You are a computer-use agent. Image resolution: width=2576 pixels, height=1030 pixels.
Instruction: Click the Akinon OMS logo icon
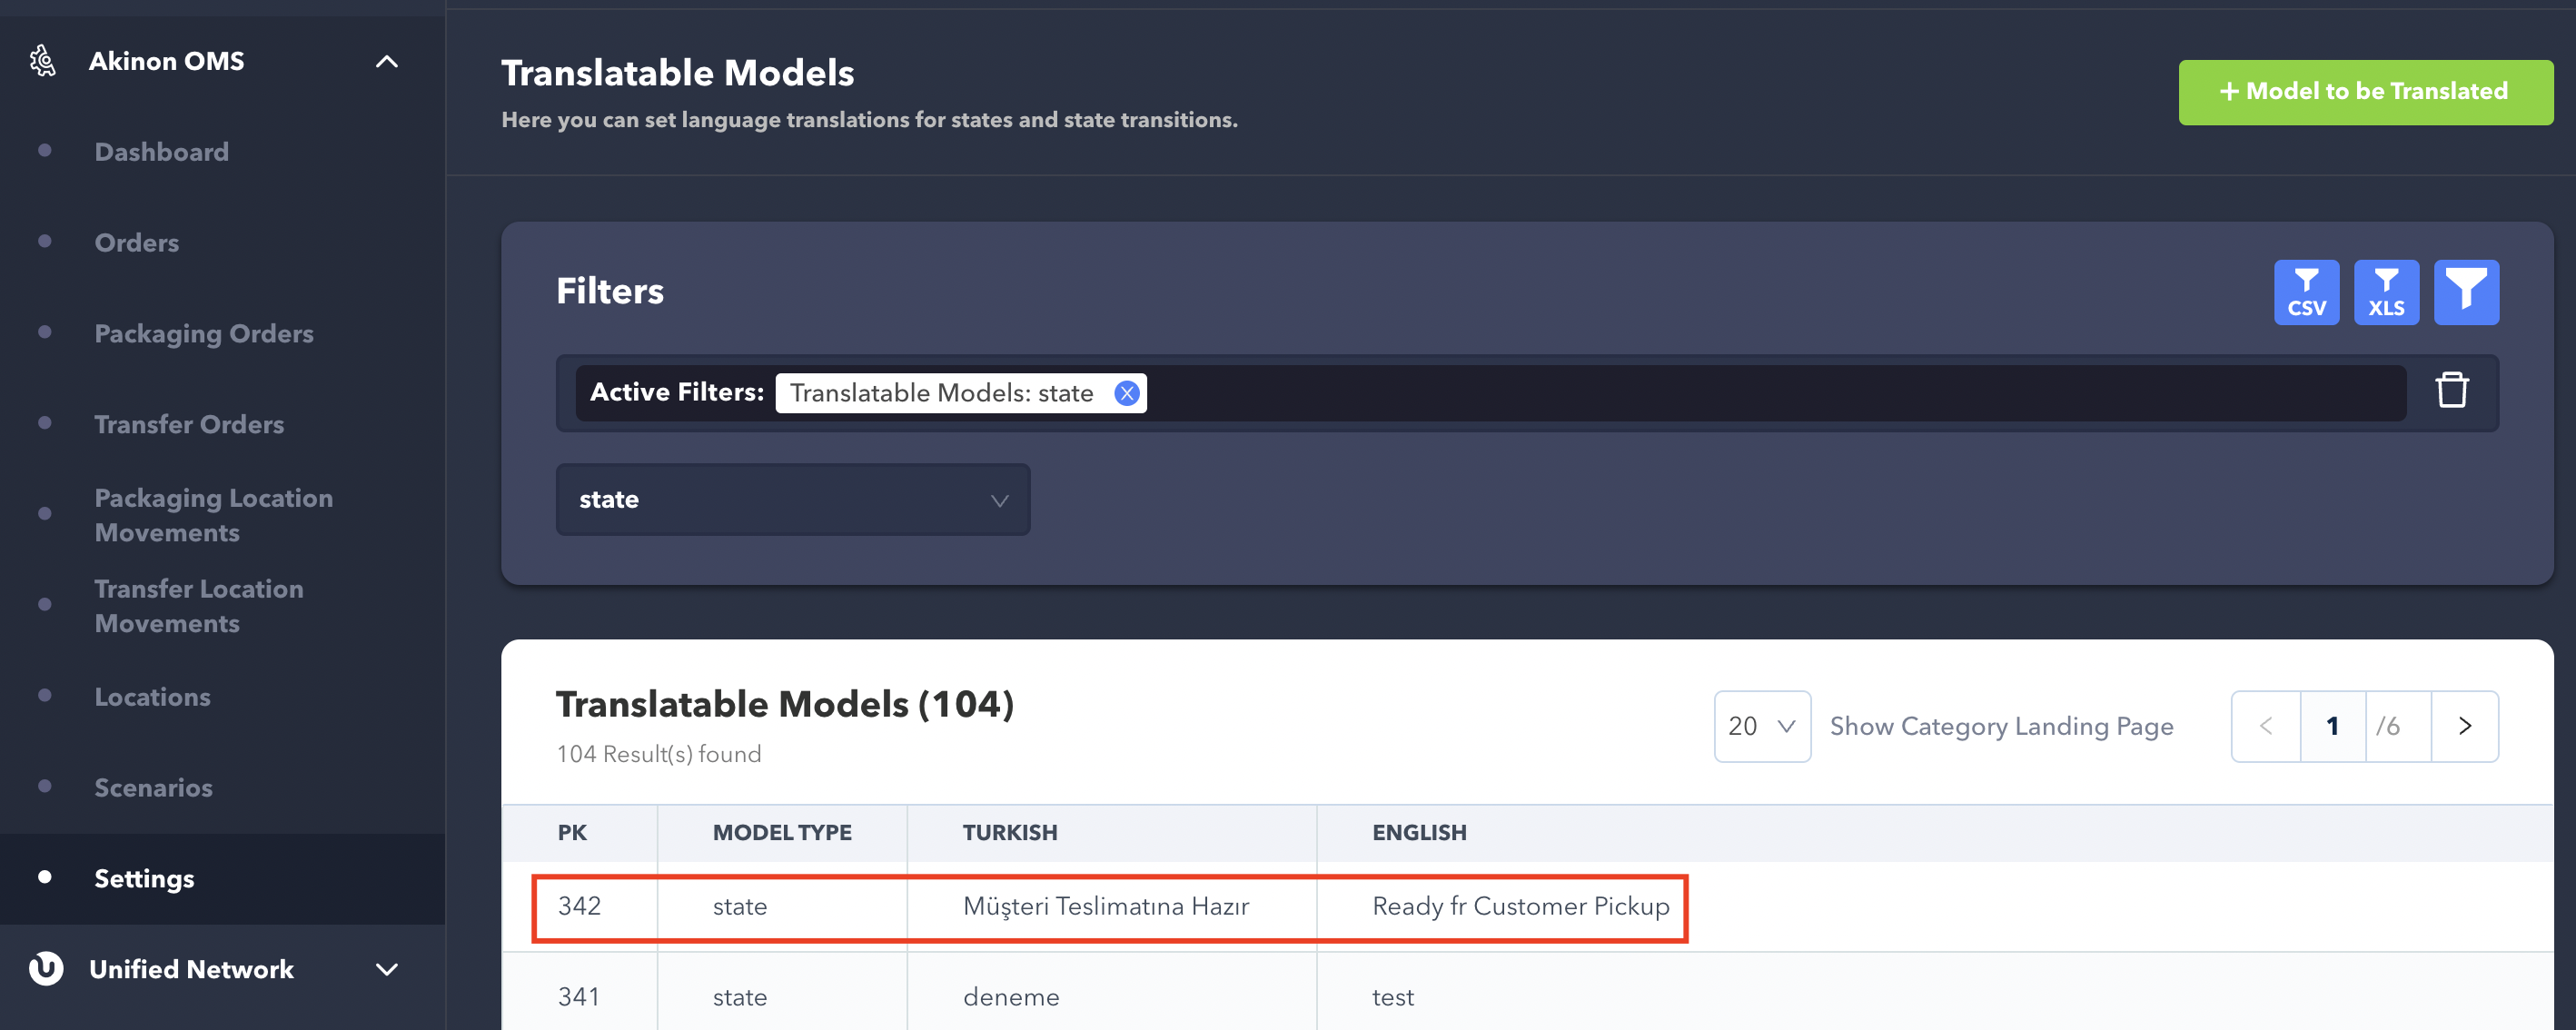click(x=43, y=61)
